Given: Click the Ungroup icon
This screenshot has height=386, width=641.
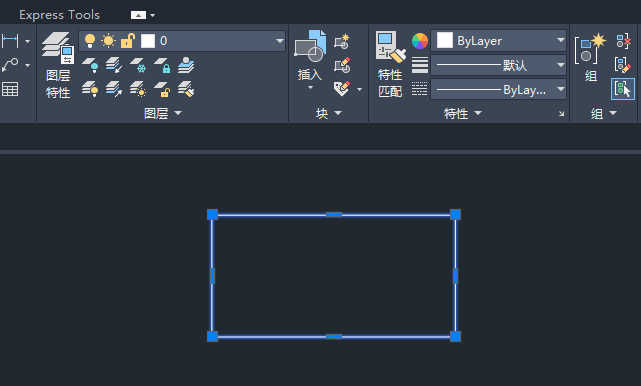Looking at the screenshot, I should [623, 41].
